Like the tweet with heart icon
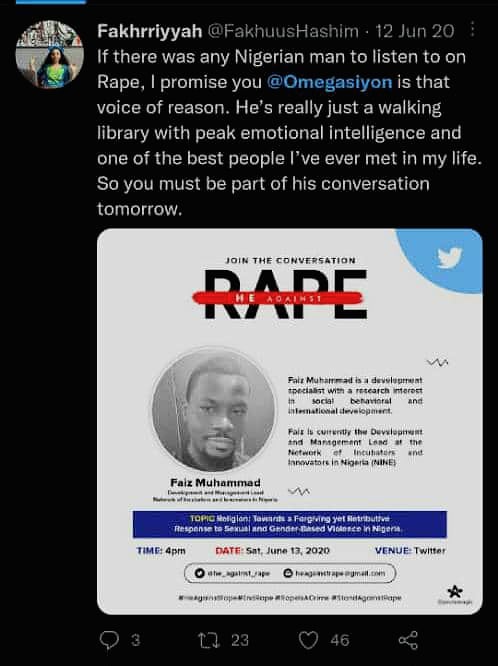The height and width of the screenshot is (666, 498). [308, 640]
